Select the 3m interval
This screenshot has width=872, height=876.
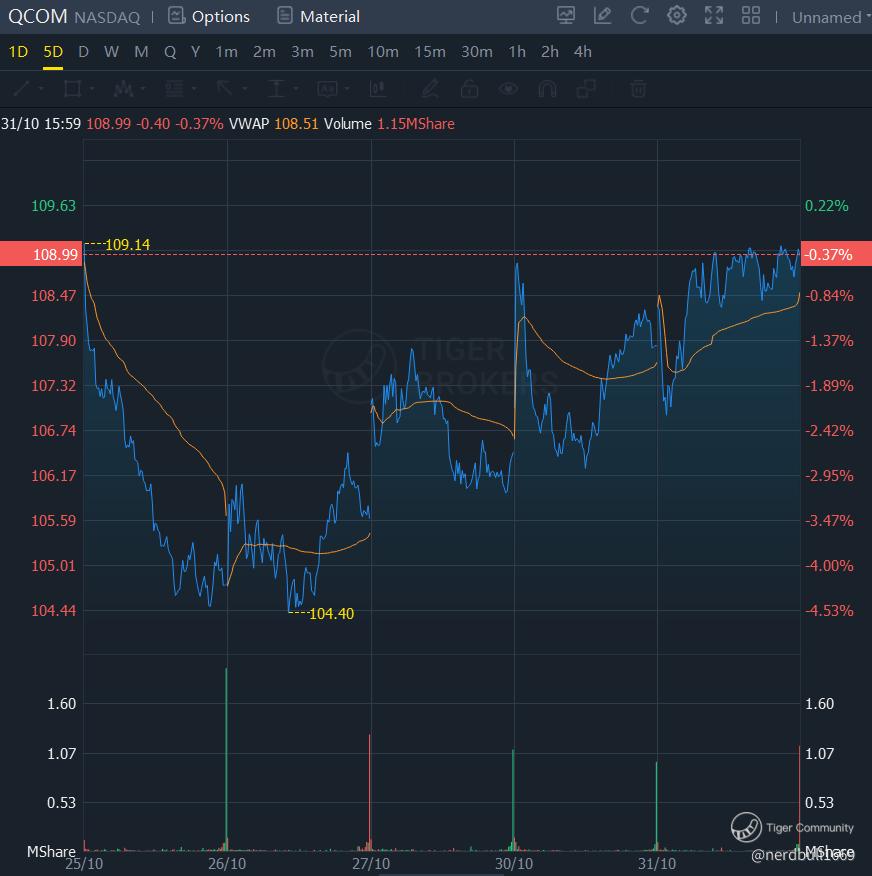(302, 52)
